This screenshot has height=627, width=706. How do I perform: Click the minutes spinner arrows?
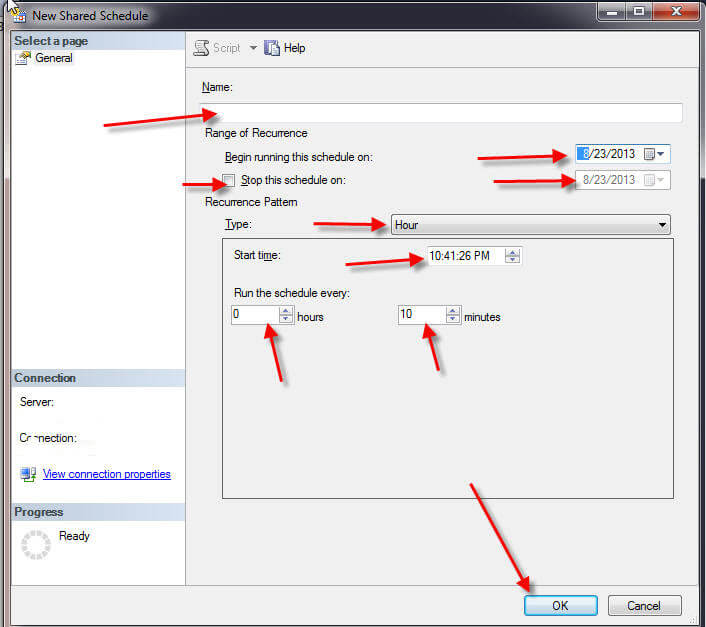453,315
